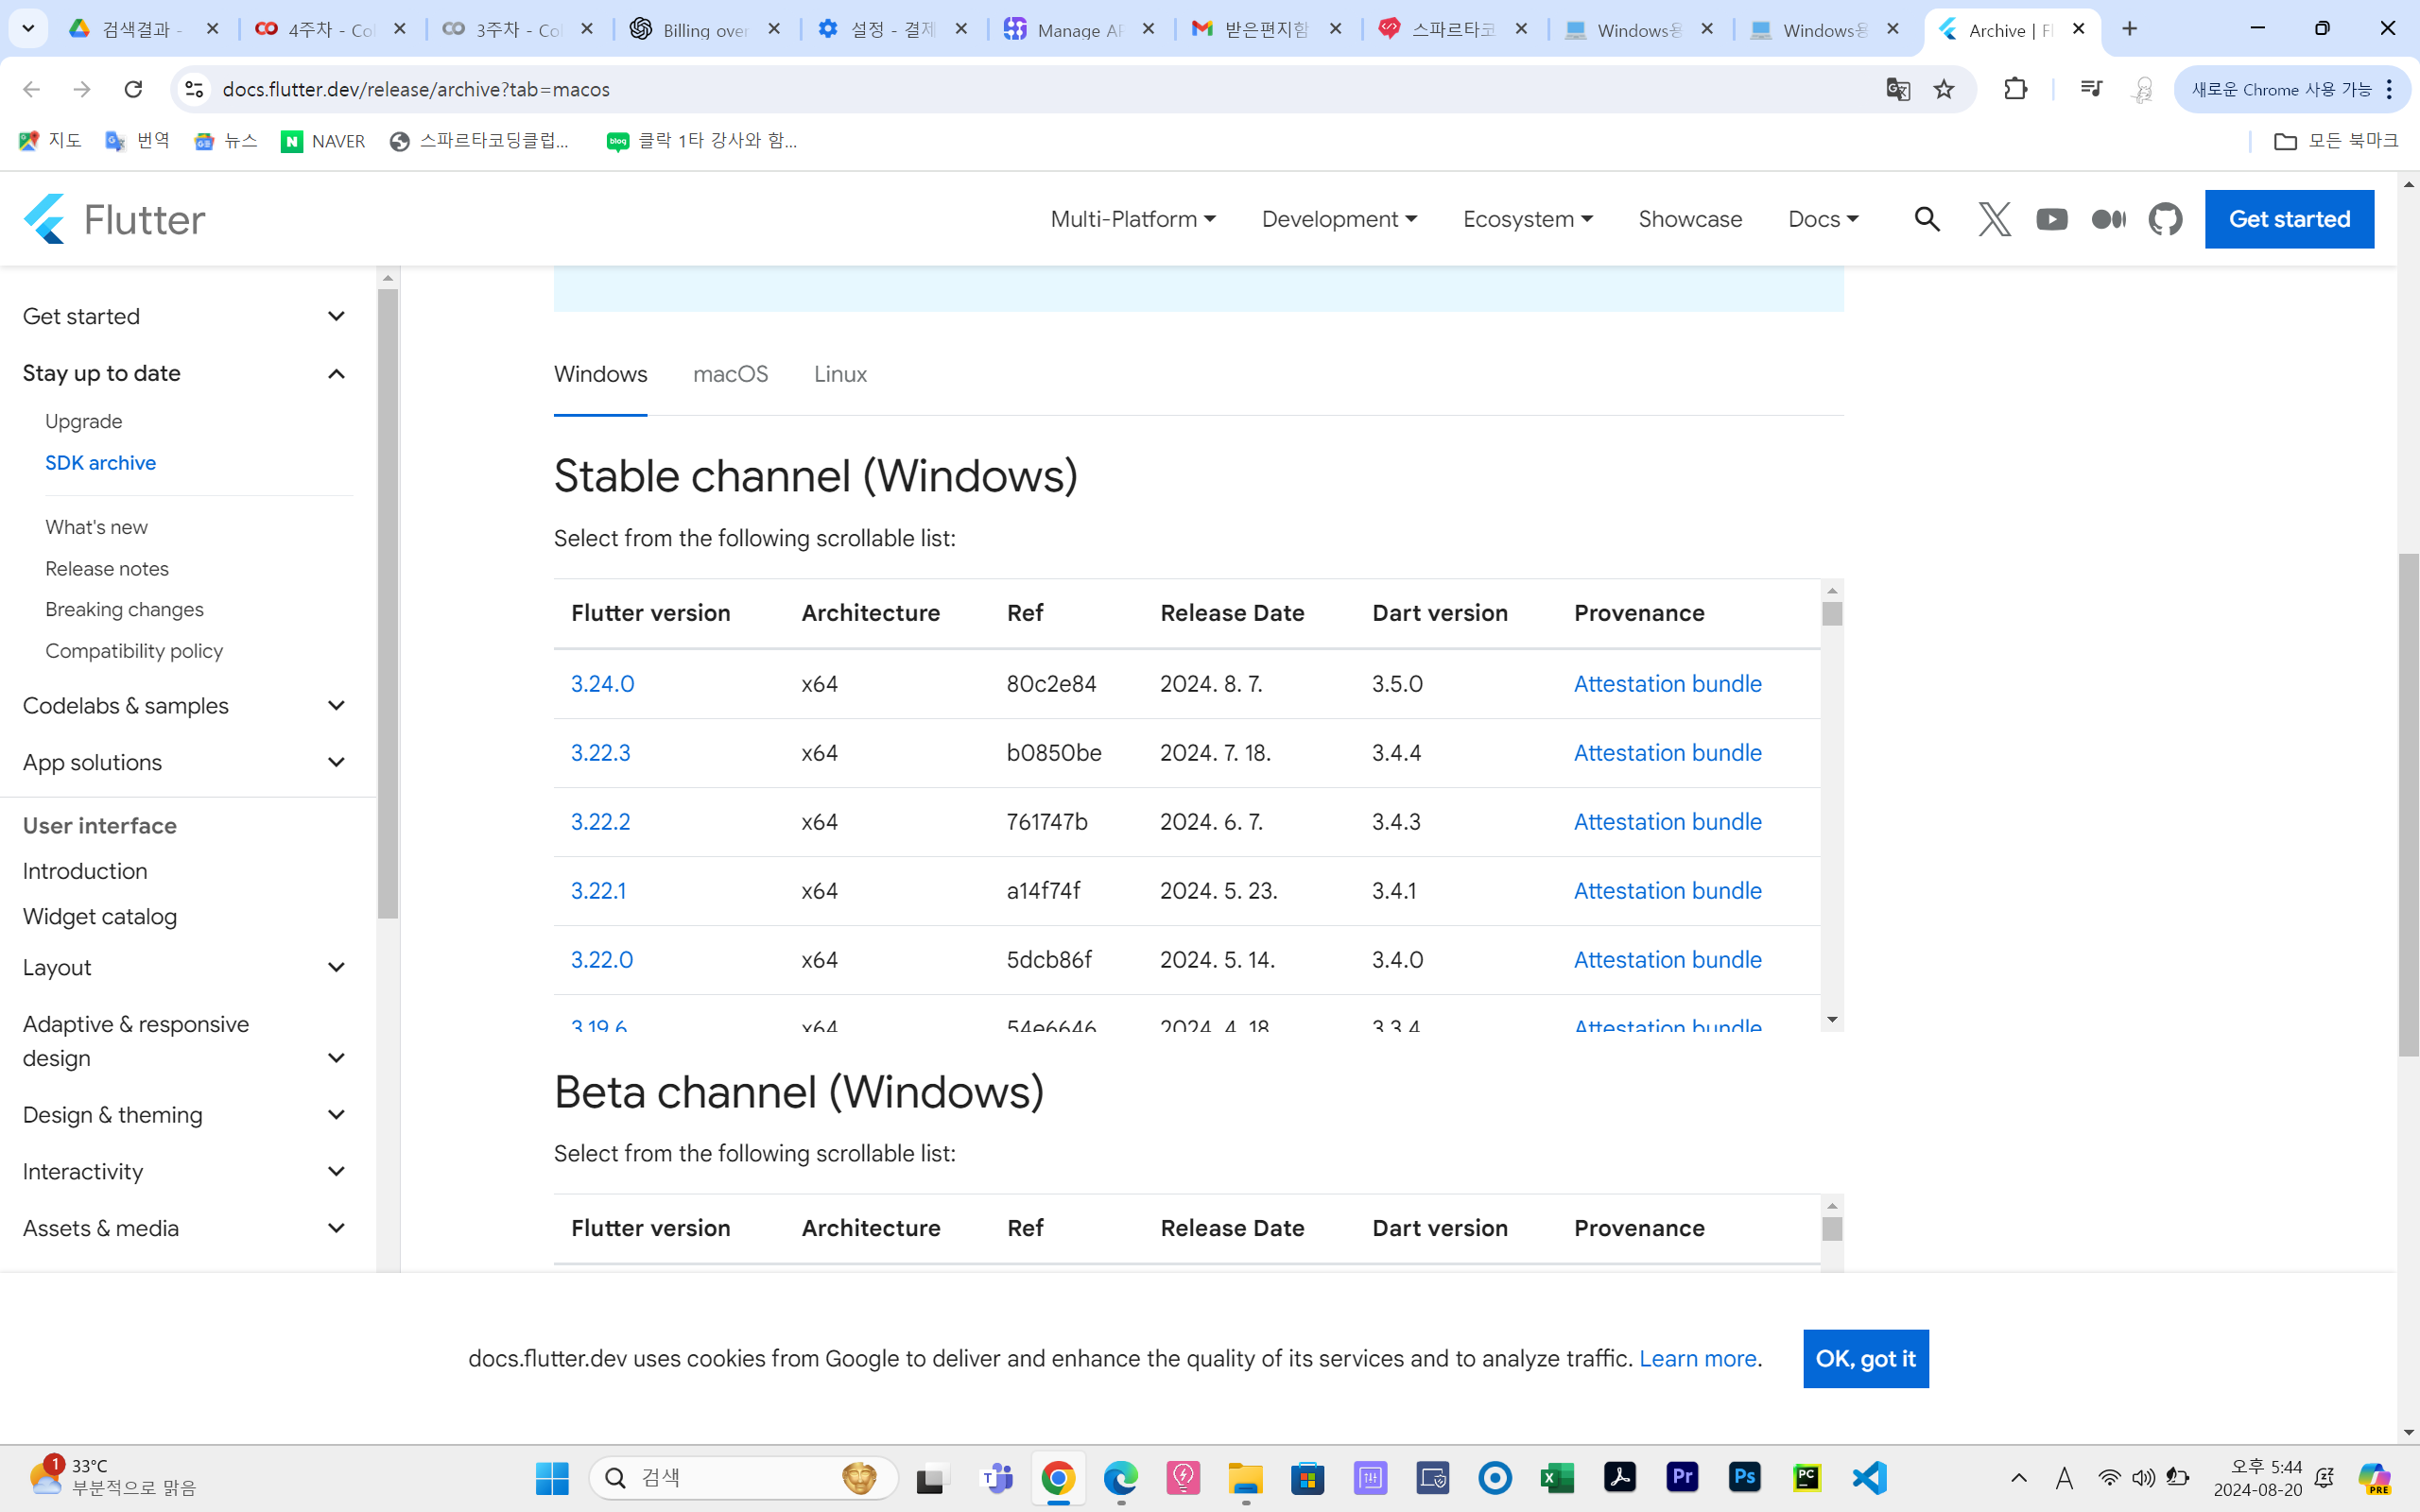Viewport: 2420px width, 1512px height.
Task: Open Flutter's YouTube channel icon
Action: click(x=2051, y=219)
